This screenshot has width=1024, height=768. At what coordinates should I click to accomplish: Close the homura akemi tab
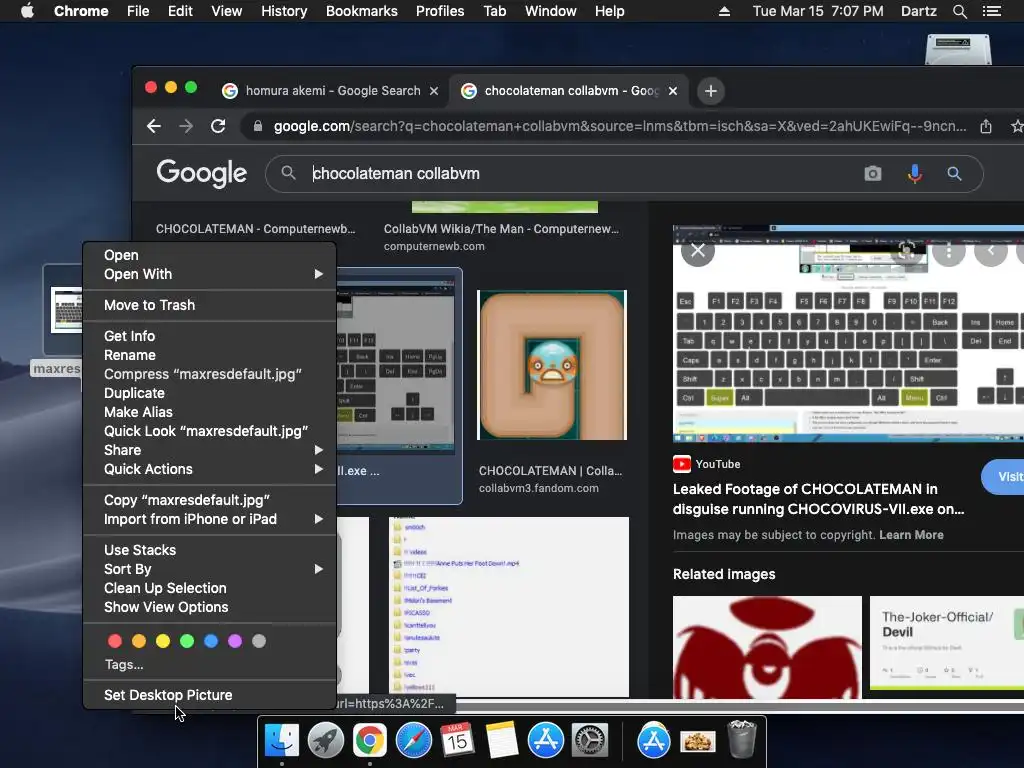(x=434, y=91)
